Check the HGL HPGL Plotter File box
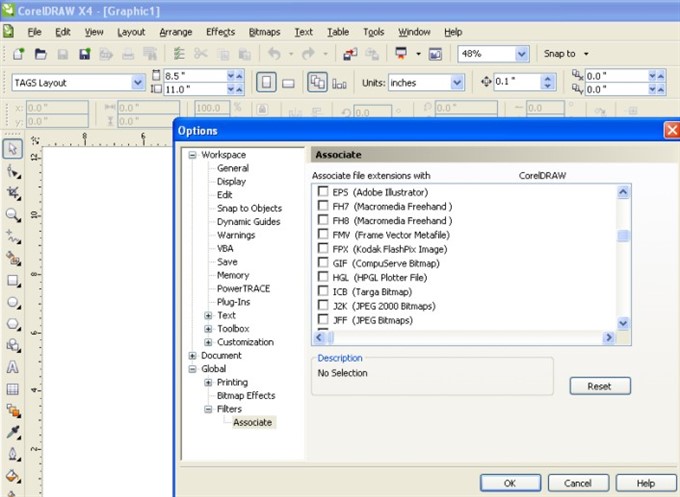 (x=323, y=277)
